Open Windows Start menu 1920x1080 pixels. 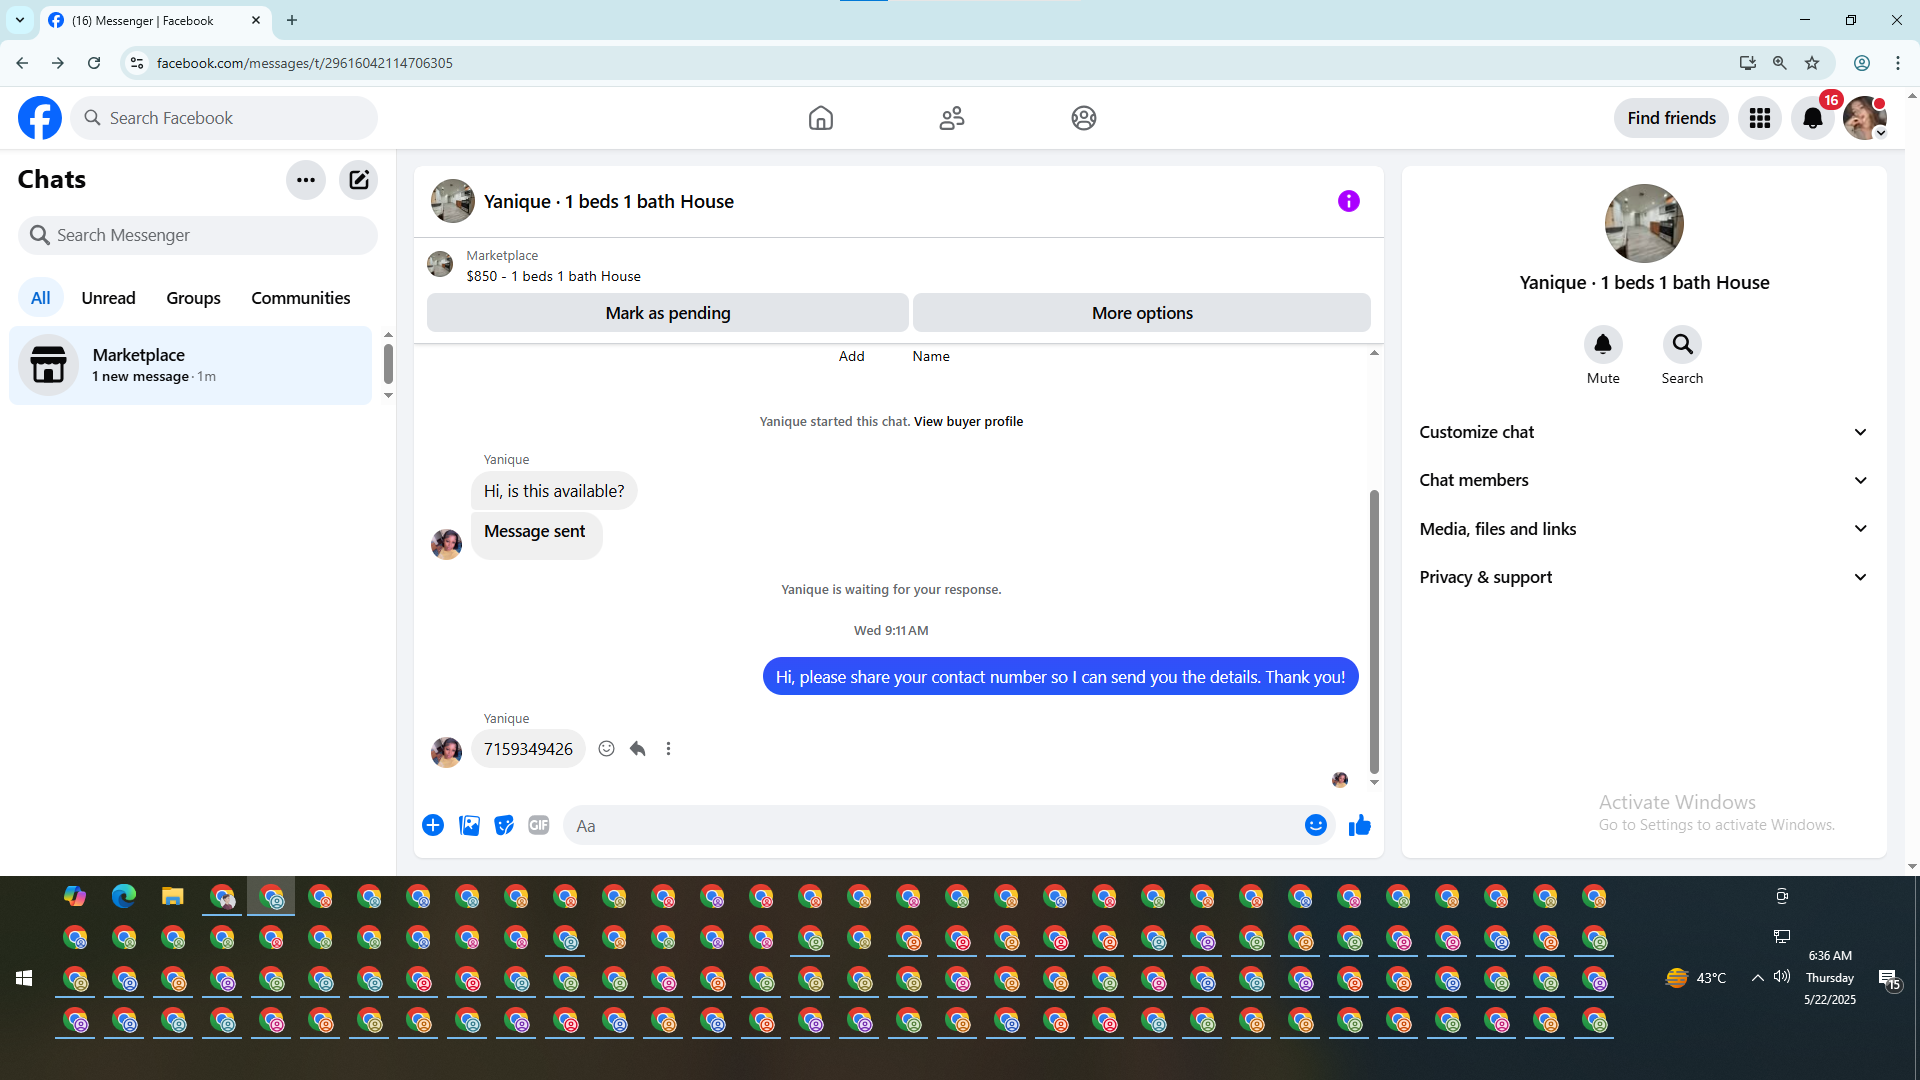coord(24,978)
